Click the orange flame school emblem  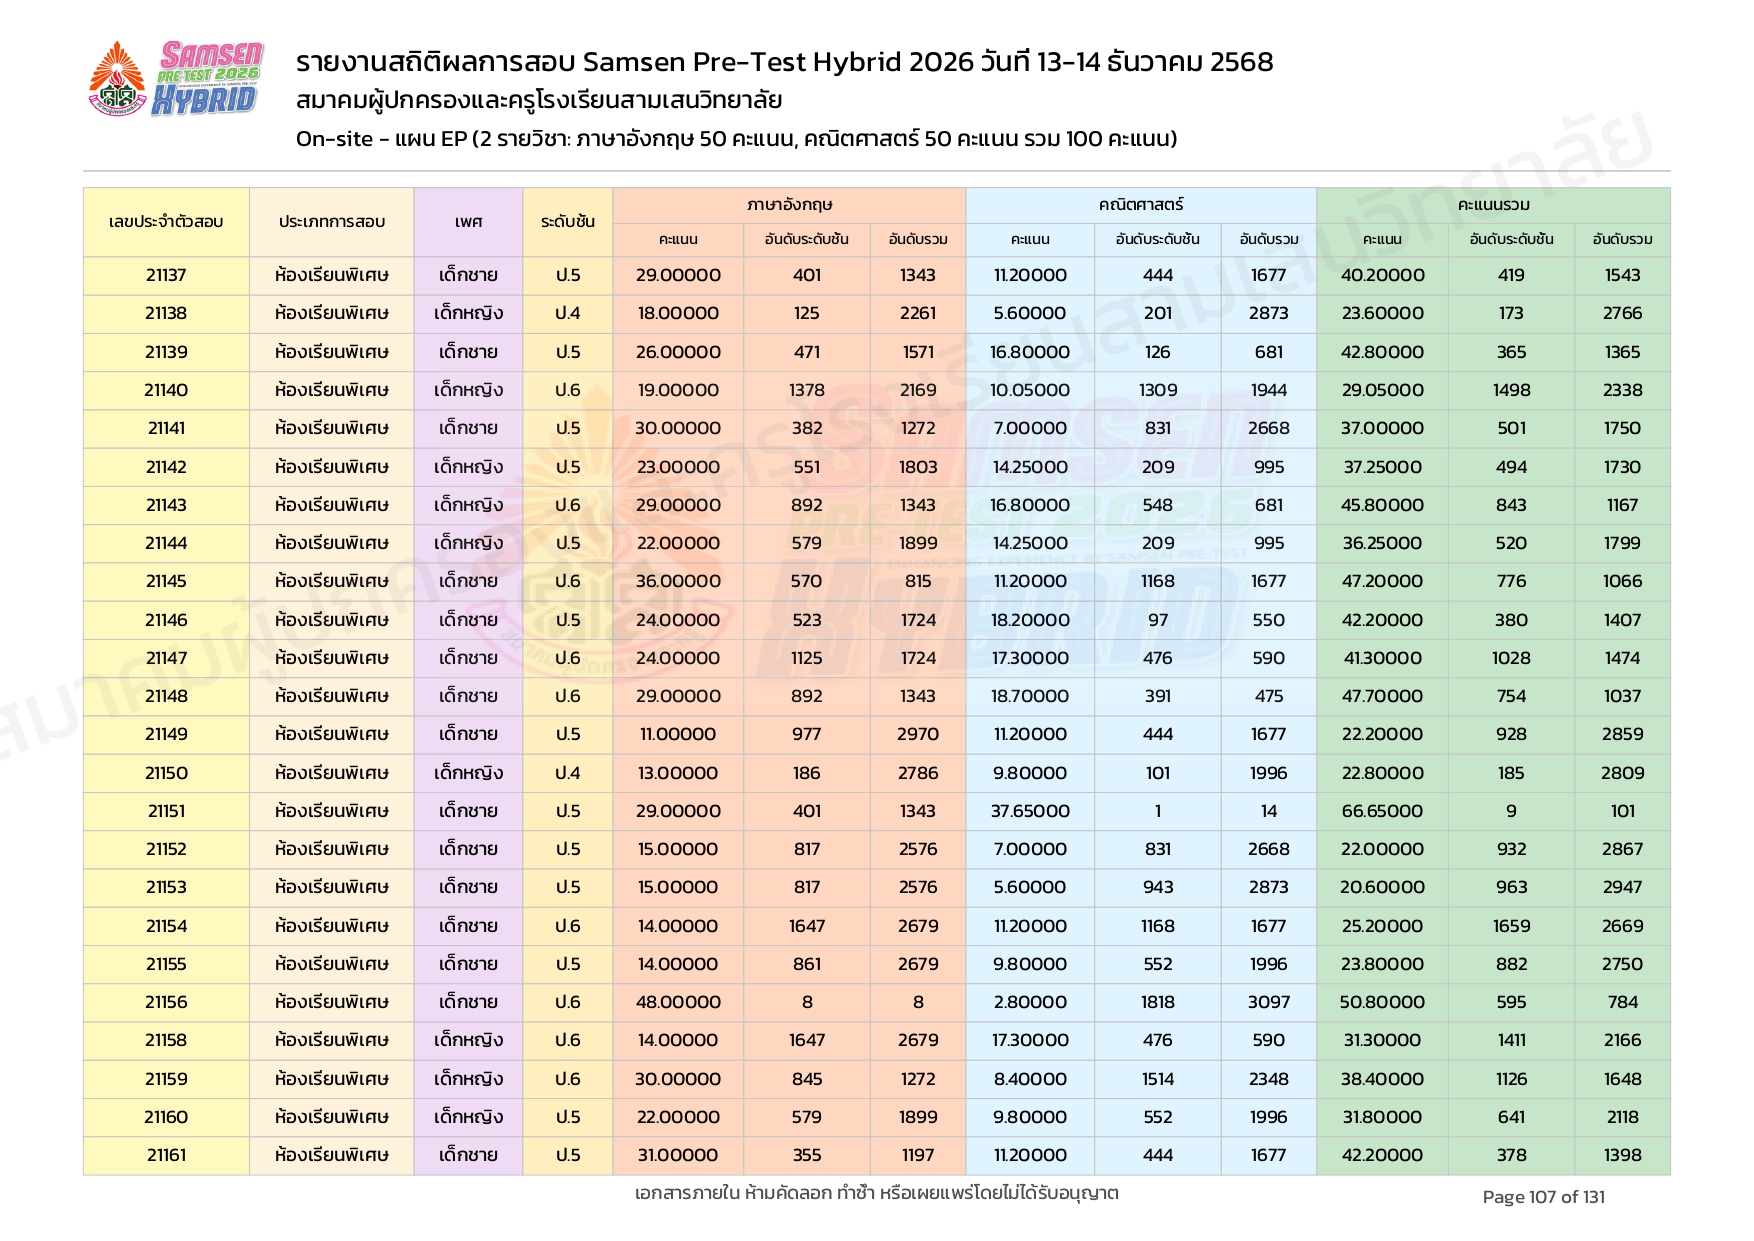tap(118, 78)
